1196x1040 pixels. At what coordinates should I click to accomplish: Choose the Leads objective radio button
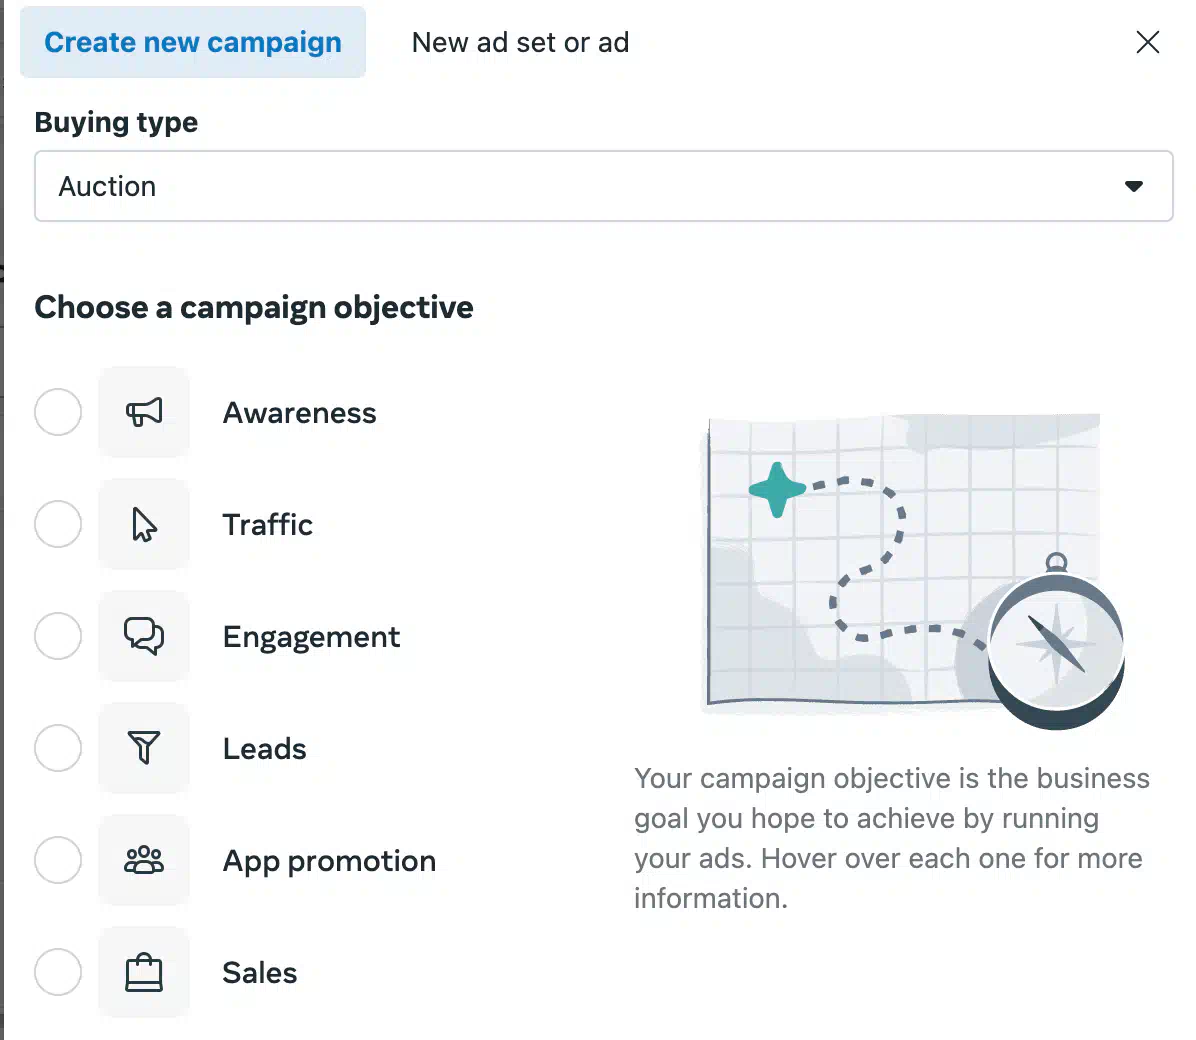[58, 748]
